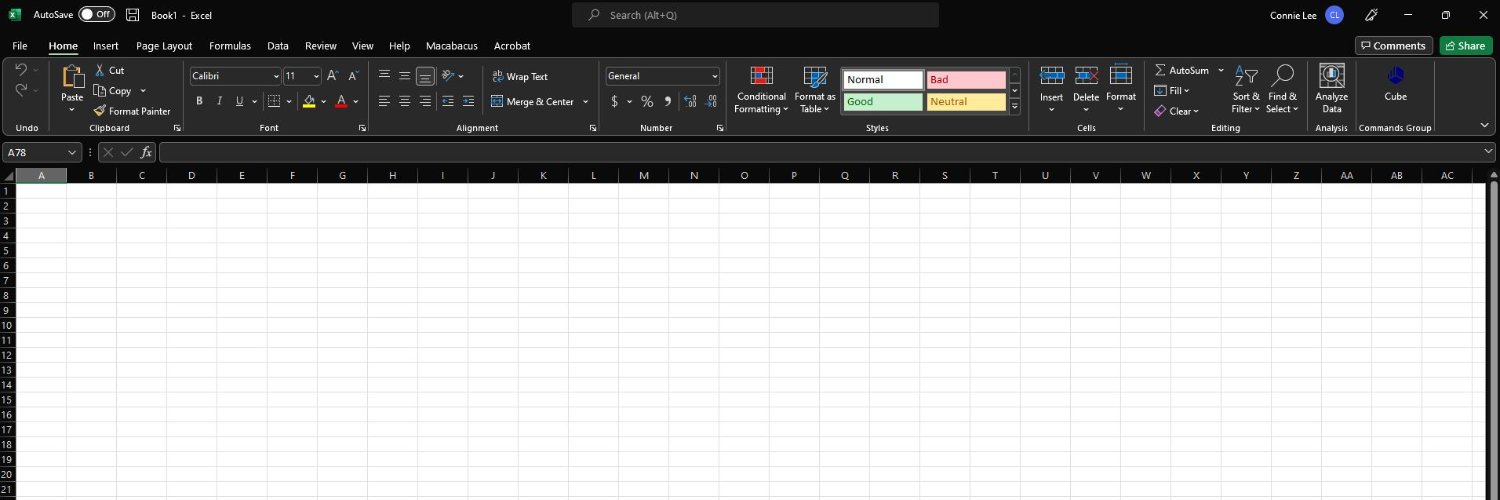This screenshot has width=1500, height=500.
Task: Open the File tab
Action: tap(20, 46)
